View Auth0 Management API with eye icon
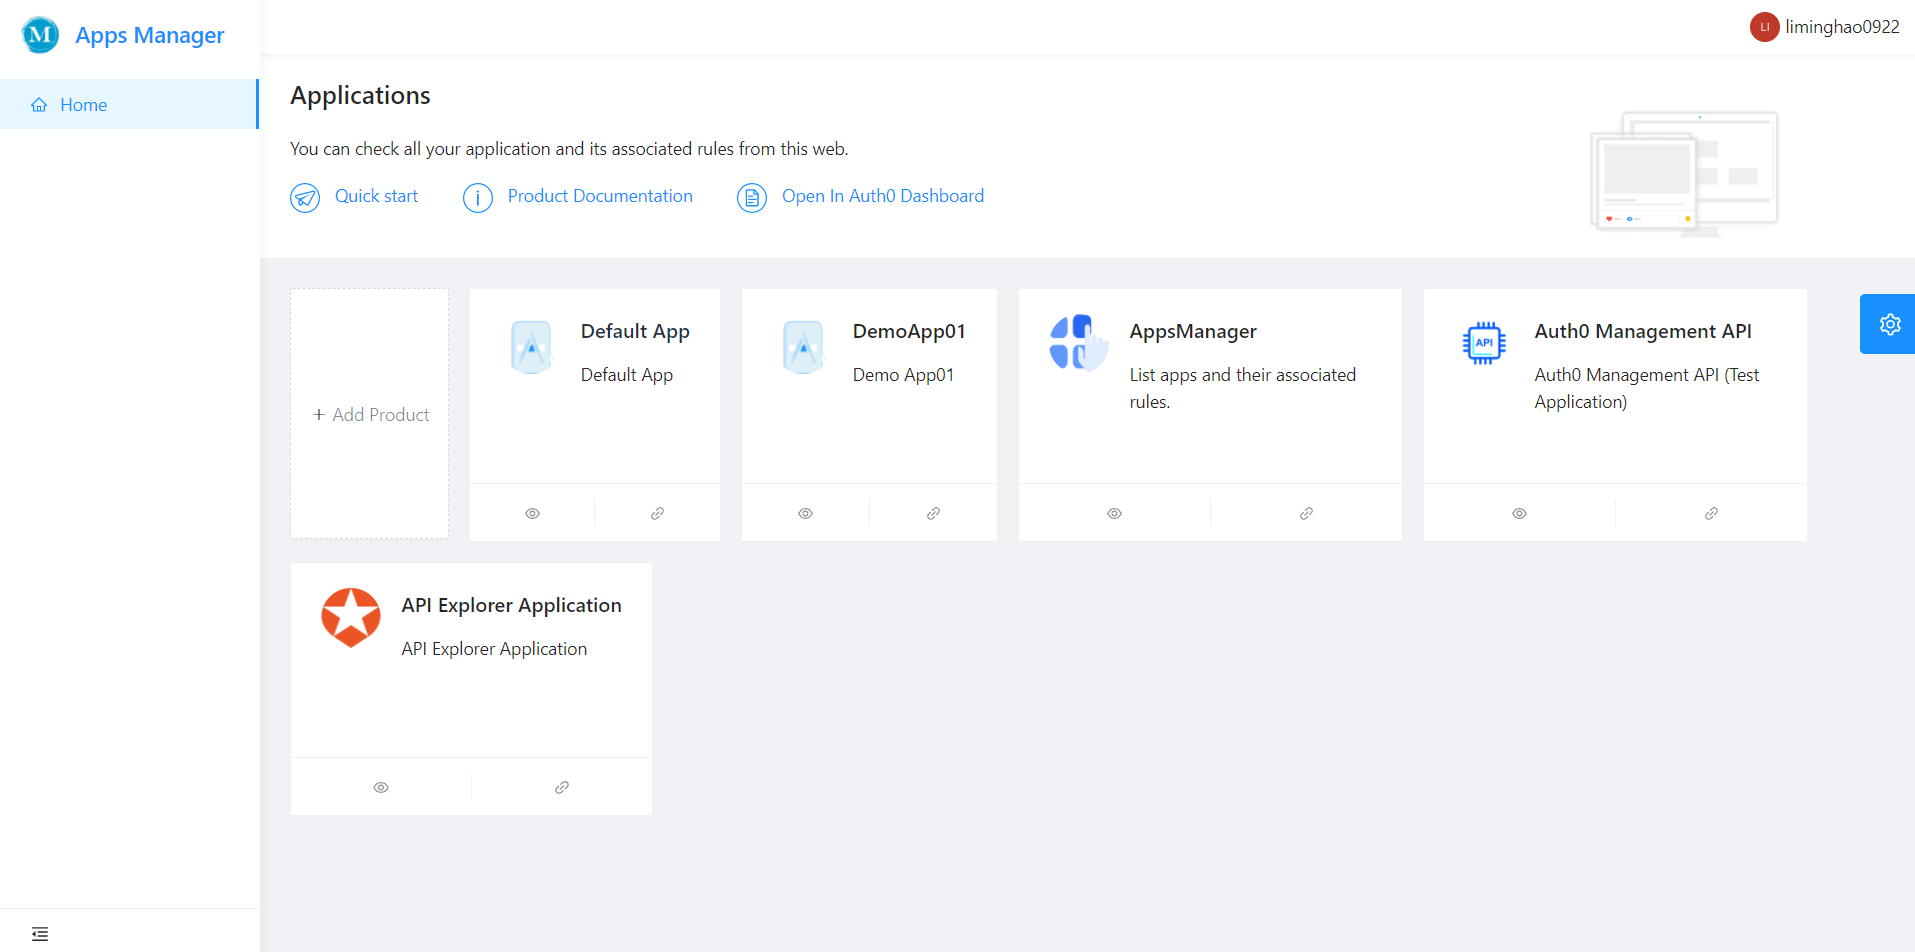This screenshot has height=952, width=1915. tap(1520, 513)
